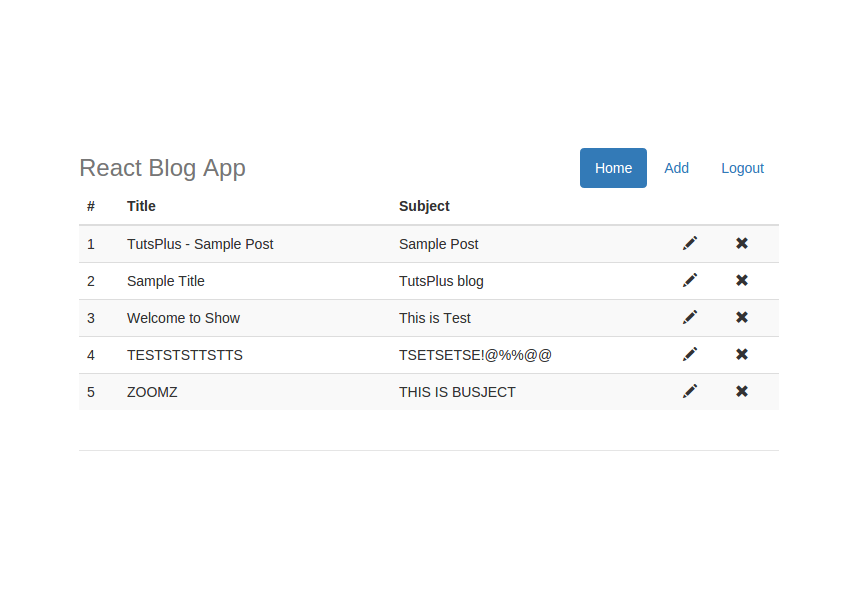Open the Add post page
The height and width of the screenshot is (600, 850).
coord(676,168)
